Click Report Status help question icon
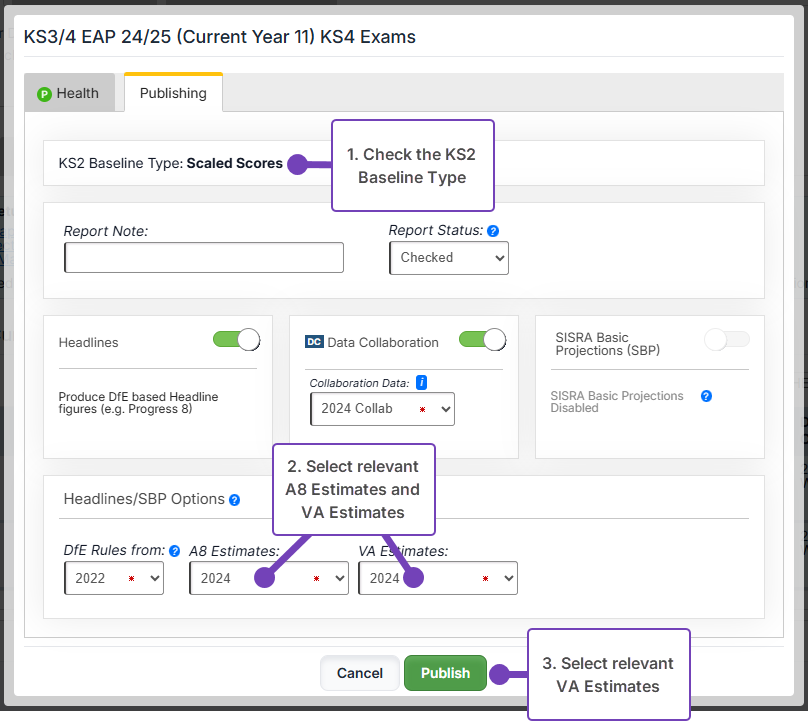808x723 pixels. pos(493,231)
